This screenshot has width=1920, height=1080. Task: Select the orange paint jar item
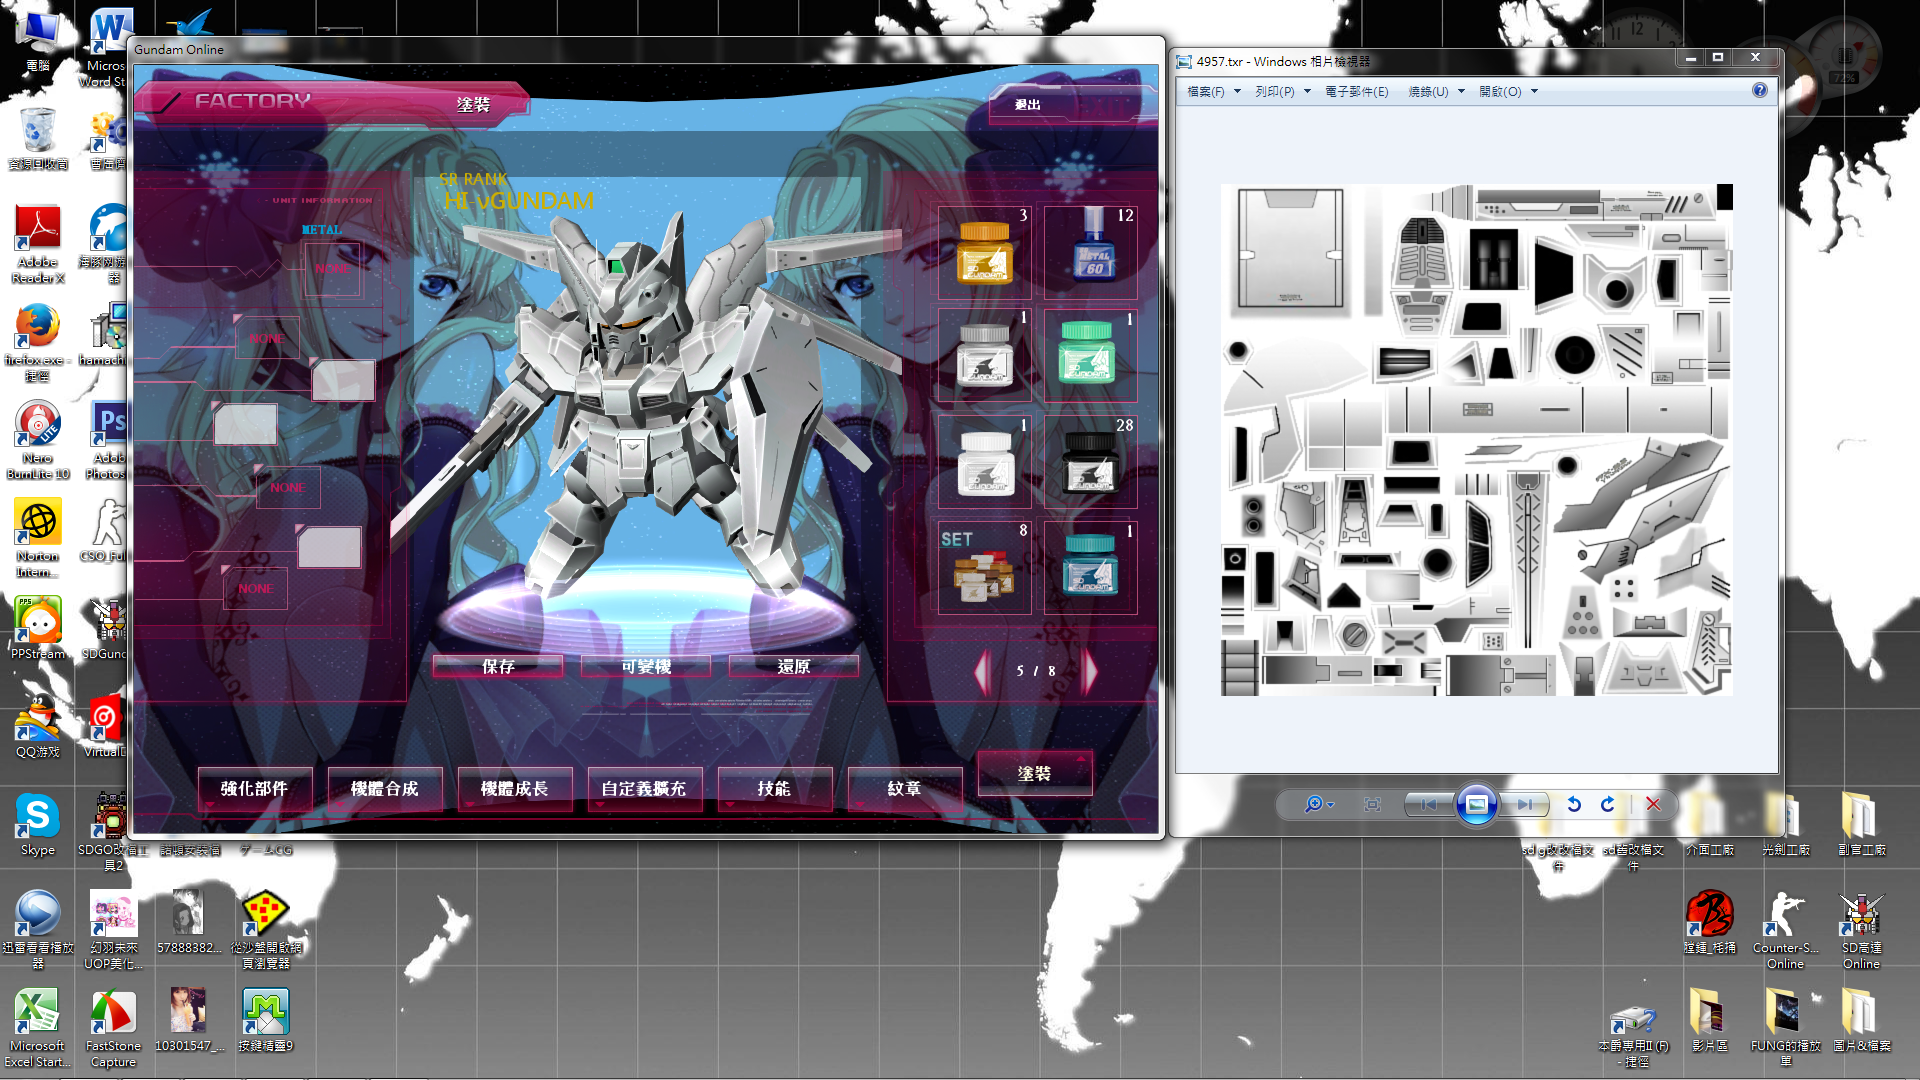coord(985,252)
